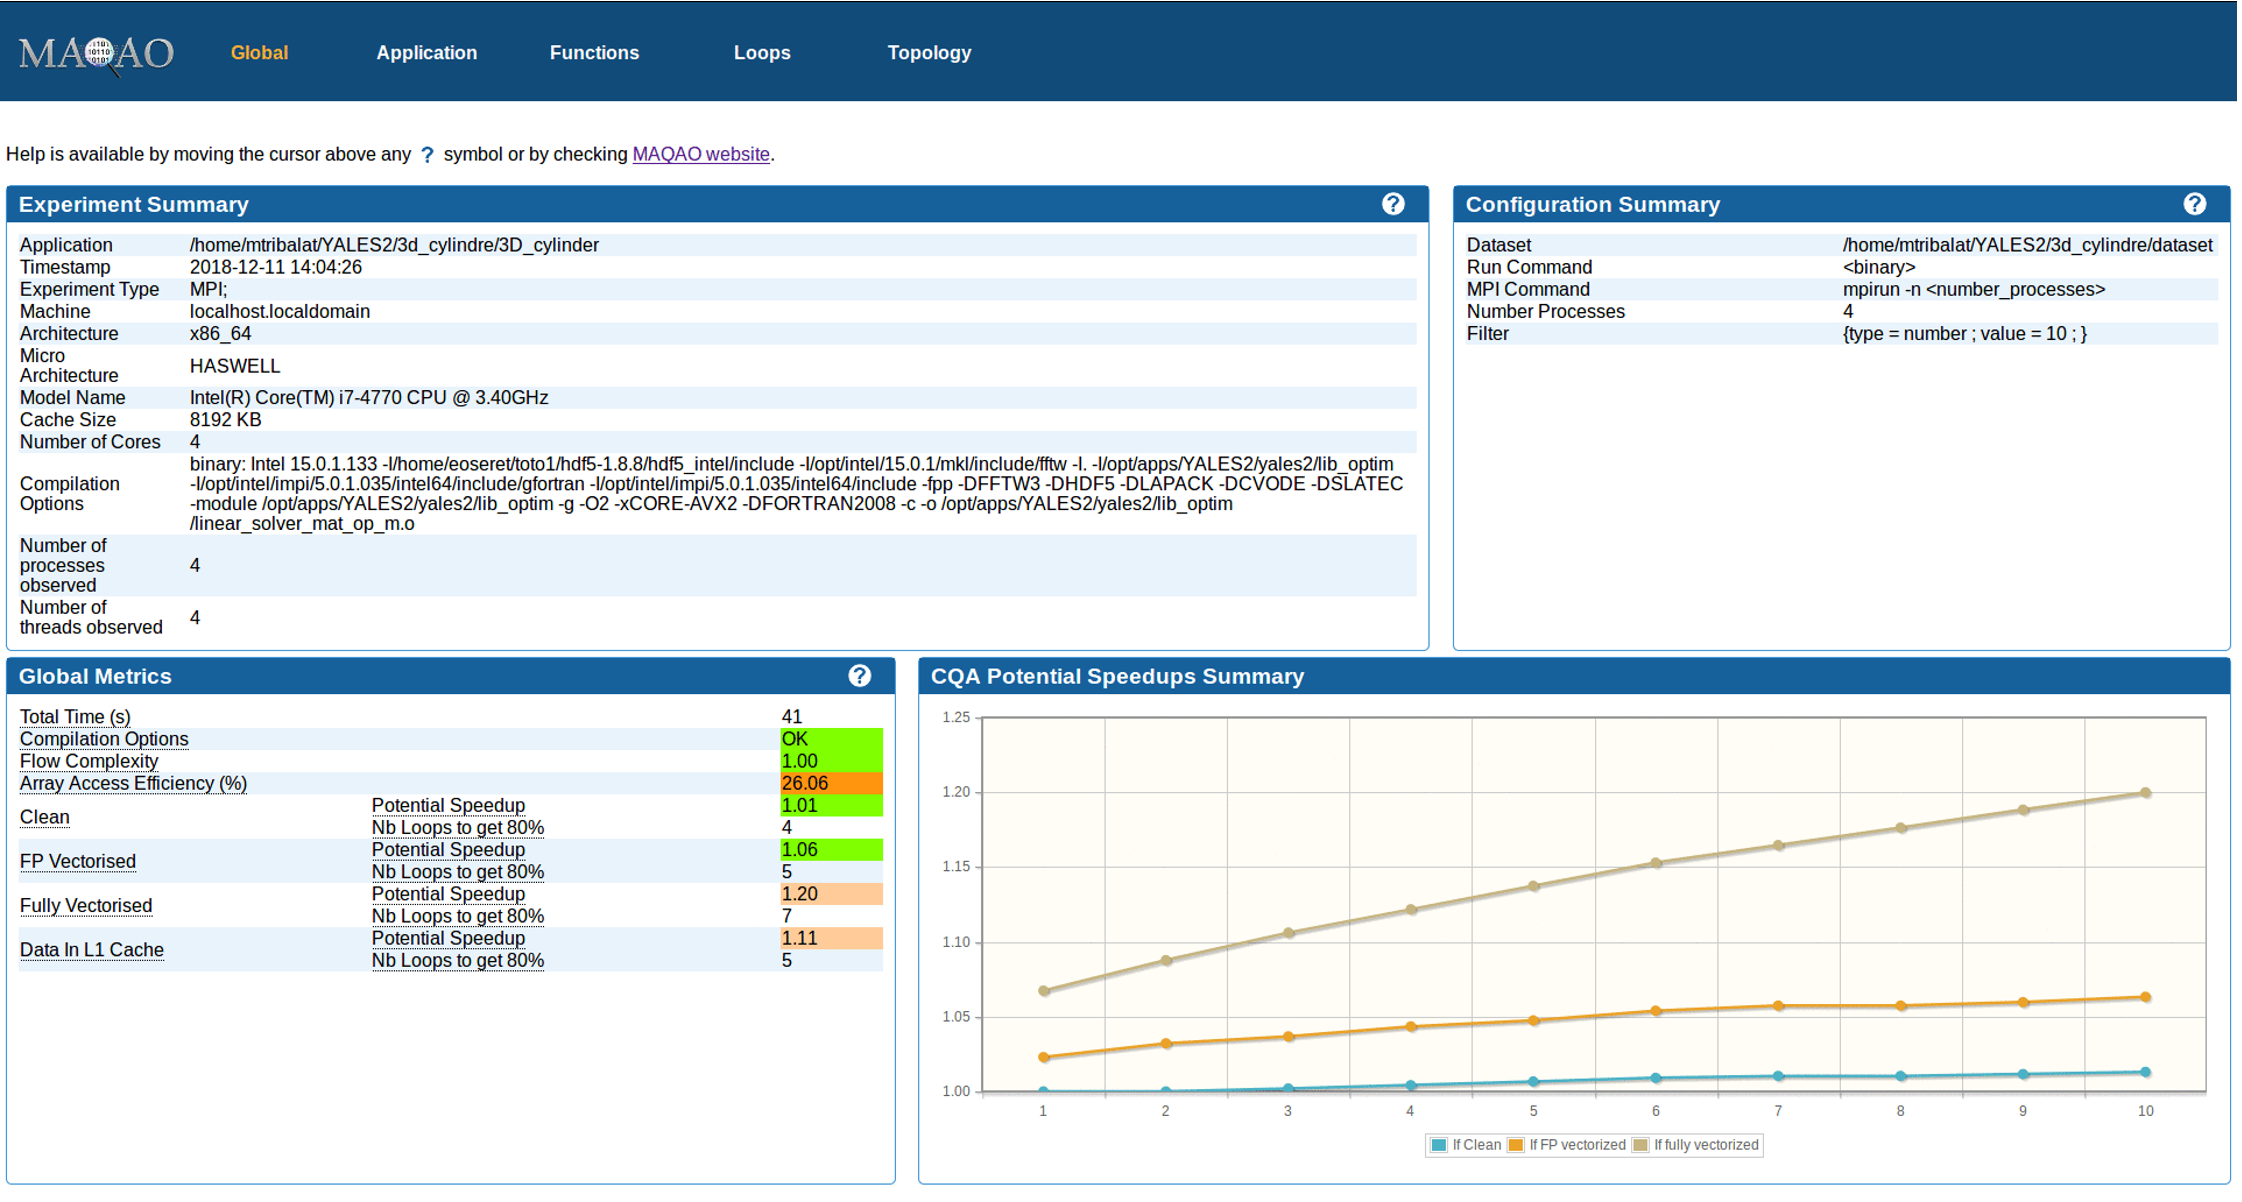The height and width of the screenshot is (1202, 2242).
Task: Toggle 'If fully vectorized' legend entry
Action: (1705, 1145)
